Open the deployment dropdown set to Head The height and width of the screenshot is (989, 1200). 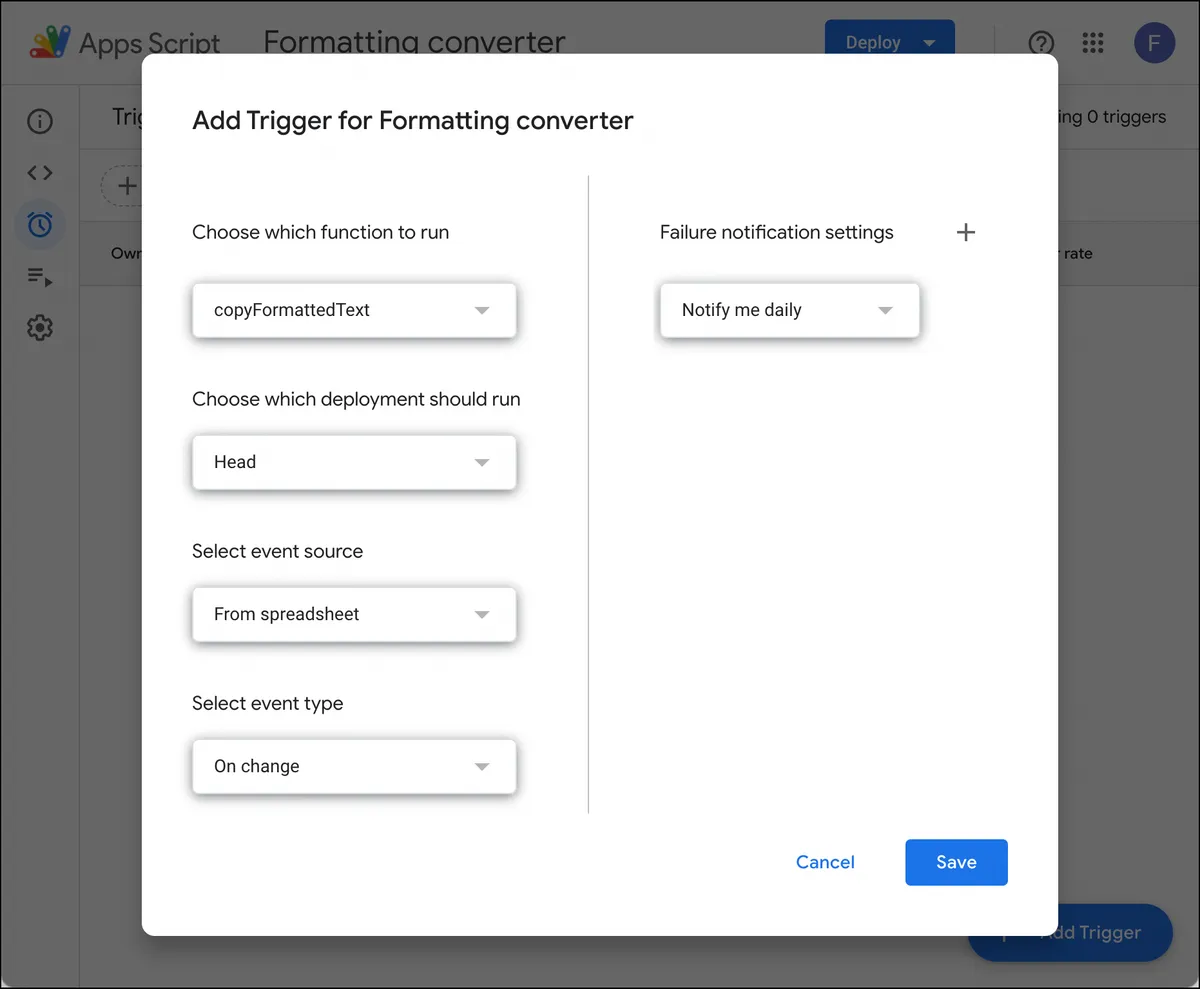pos(354,462)
